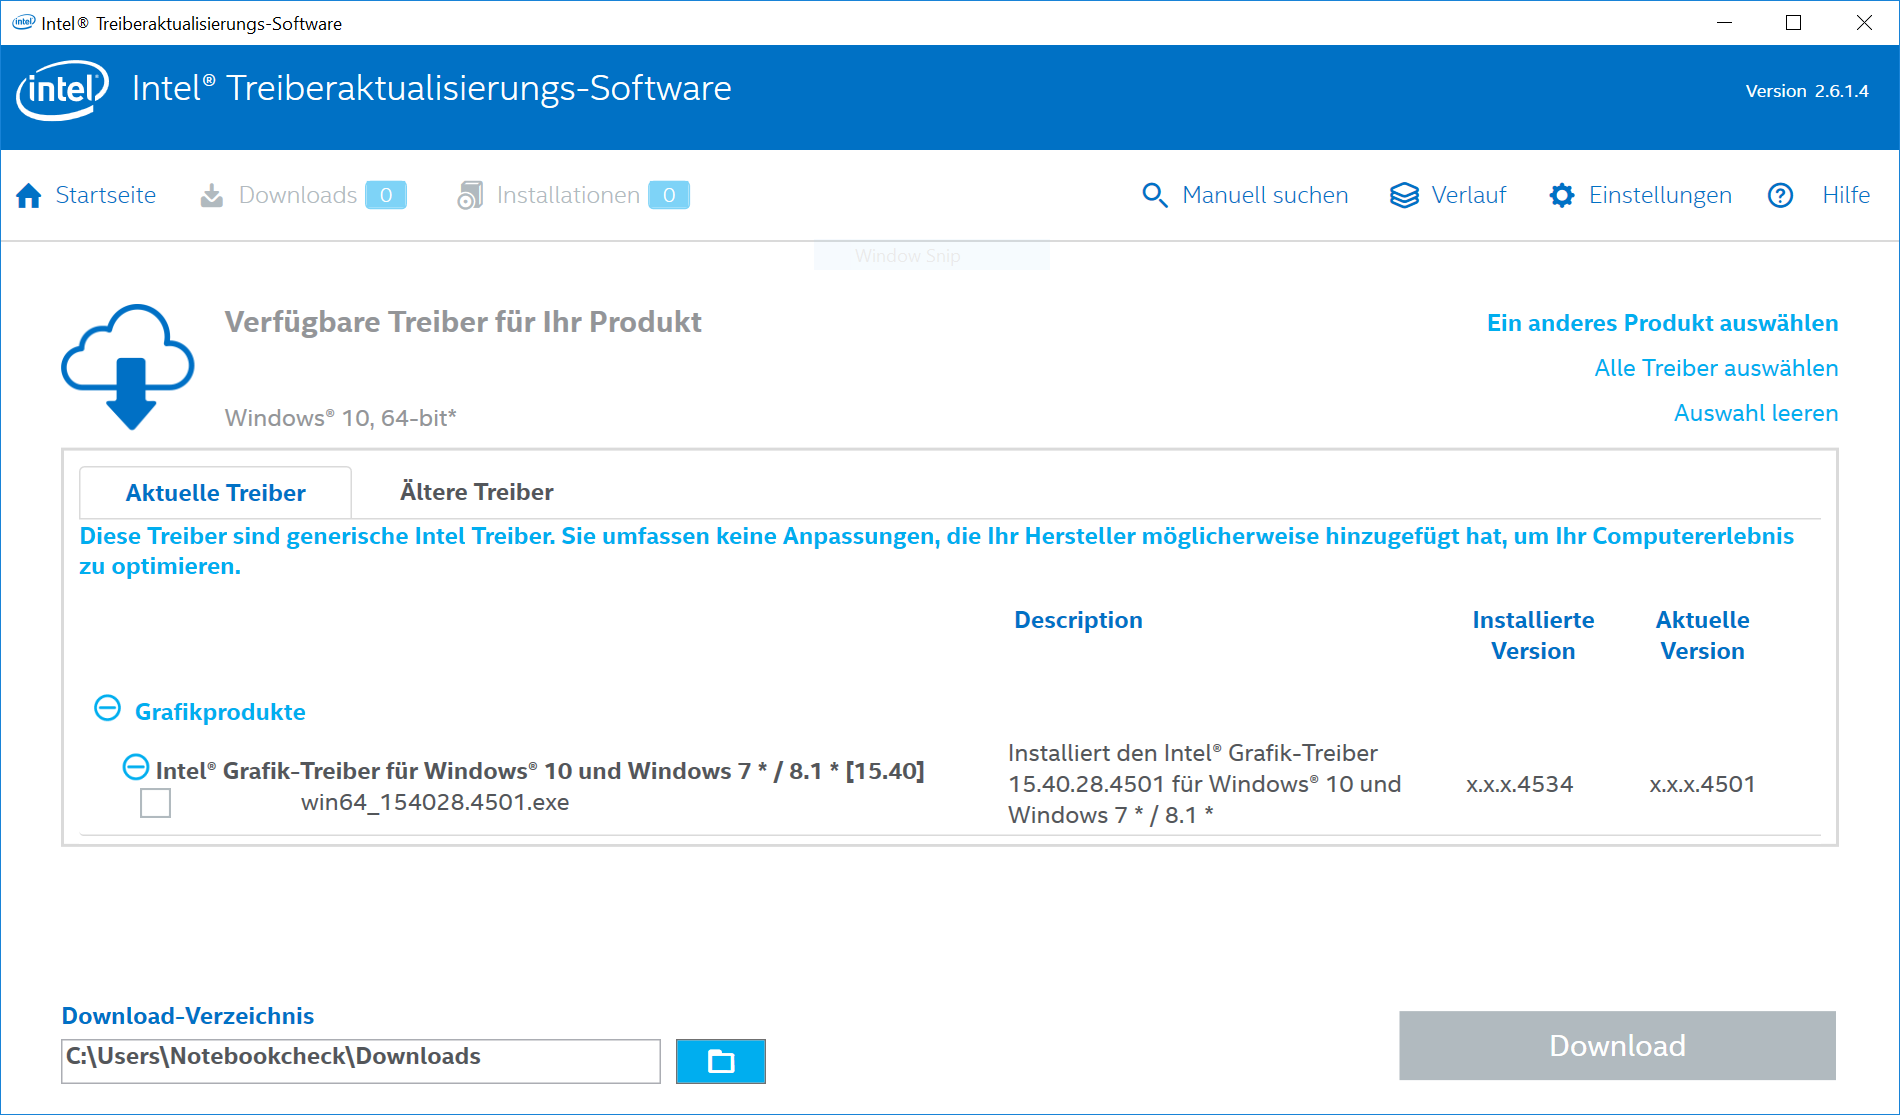Open the Manuell suchen menu label
Viewport: 1900px width, 1115px height.
tap(1265, 195)
